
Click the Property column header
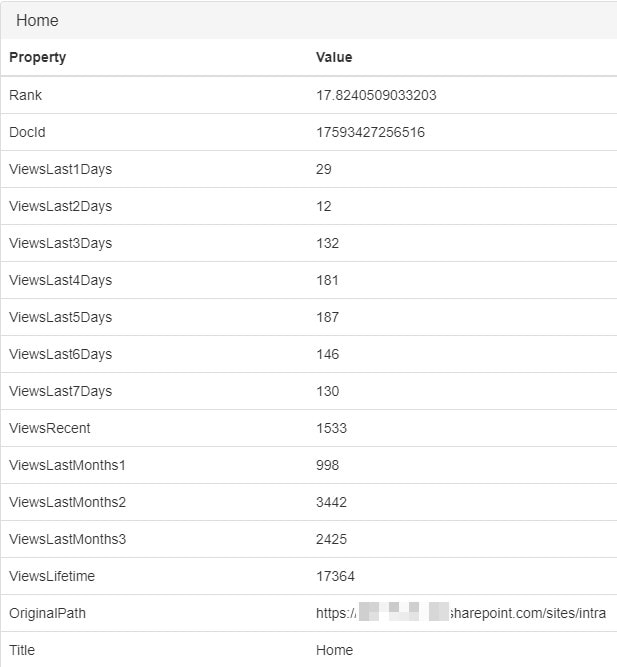(38, 57)
